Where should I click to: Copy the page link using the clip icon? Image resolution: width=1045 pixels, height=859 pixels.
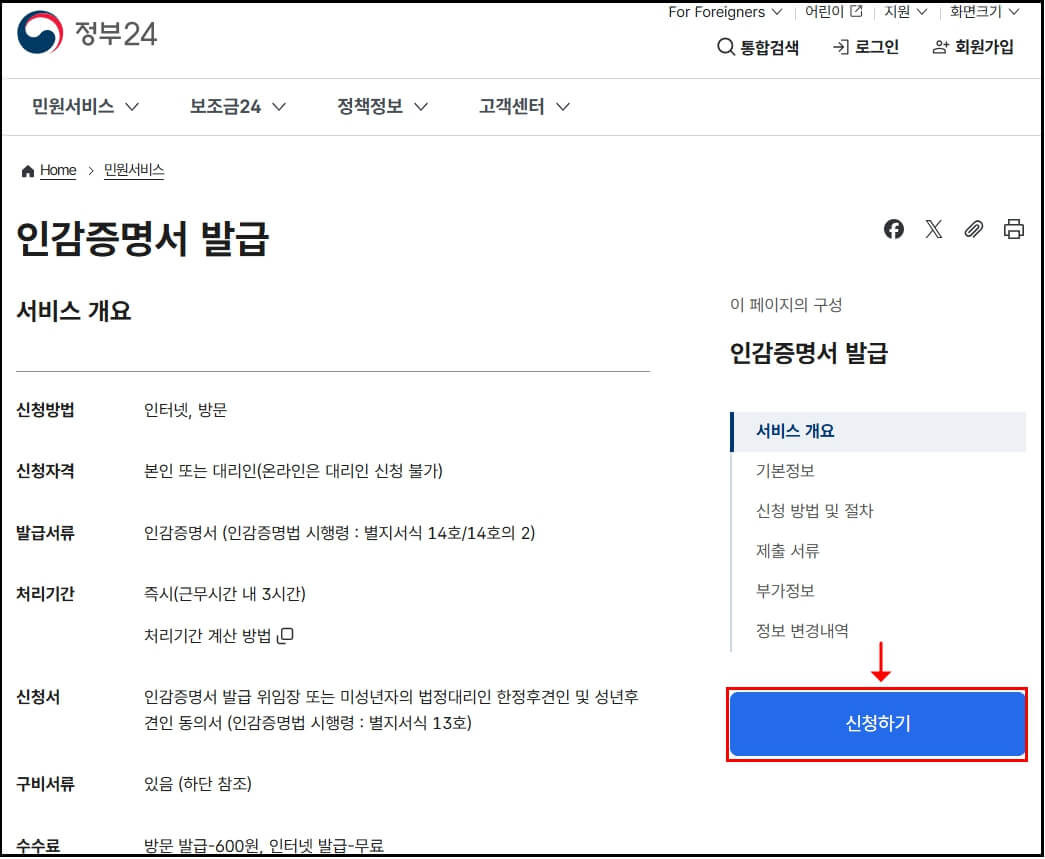(x=974, y=229)
